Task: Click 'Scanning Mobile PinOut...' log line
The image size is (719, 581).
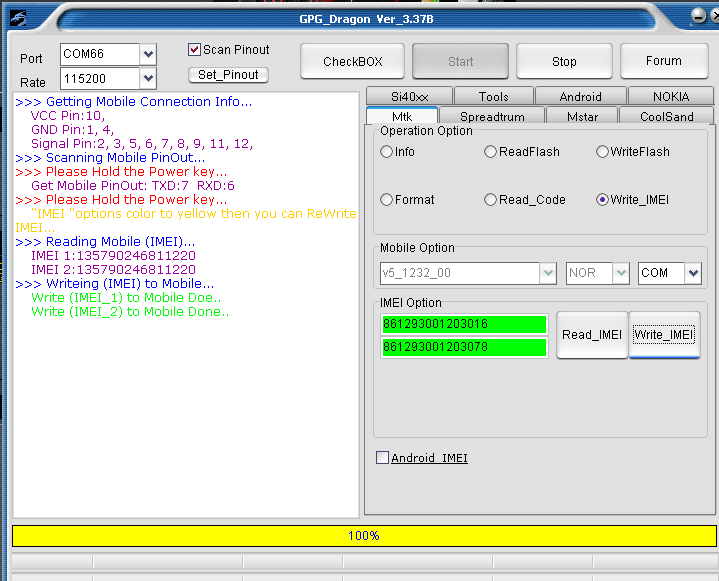Action: click(x=110, y=158)
